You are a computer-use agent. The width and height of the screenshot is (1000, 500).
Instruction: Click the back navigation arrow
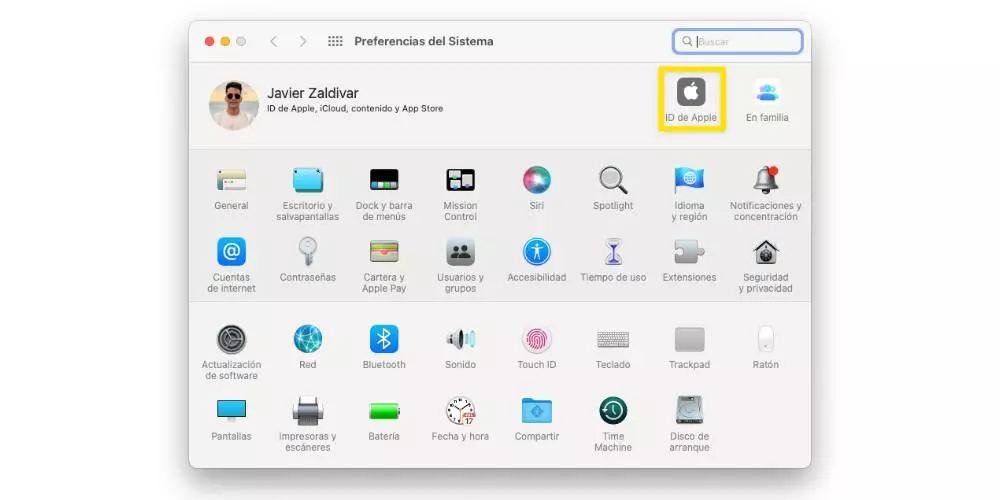pyautogui.click(x=274, y=42)
